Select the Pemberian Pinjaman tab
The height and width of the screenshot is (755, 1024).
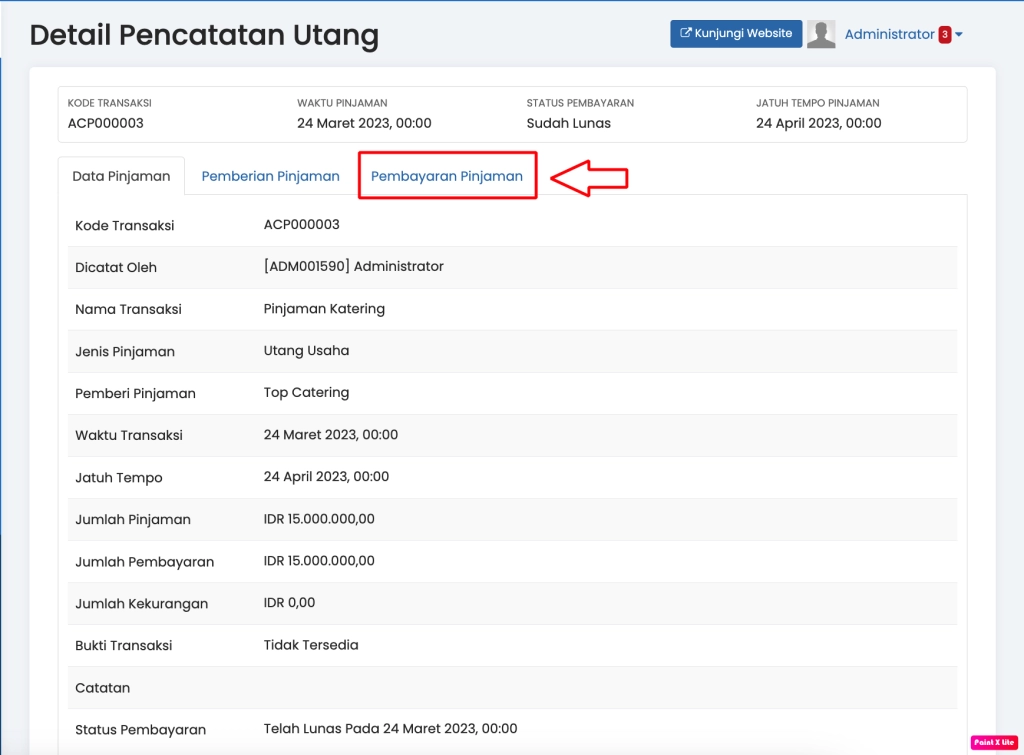(270, 175)
